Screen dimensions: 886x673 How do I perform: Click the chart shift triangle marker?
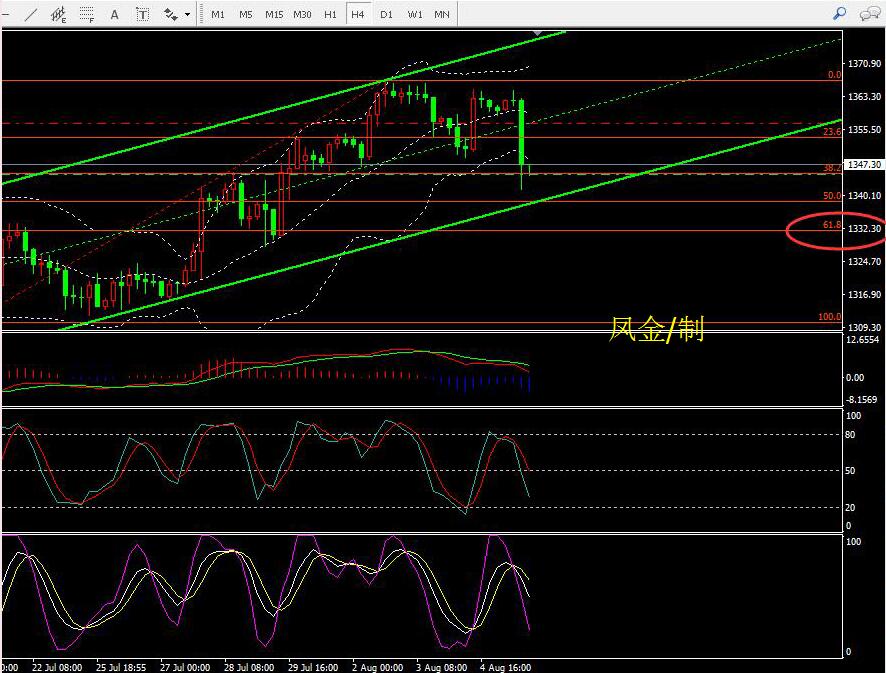click(x=539, y=34)
